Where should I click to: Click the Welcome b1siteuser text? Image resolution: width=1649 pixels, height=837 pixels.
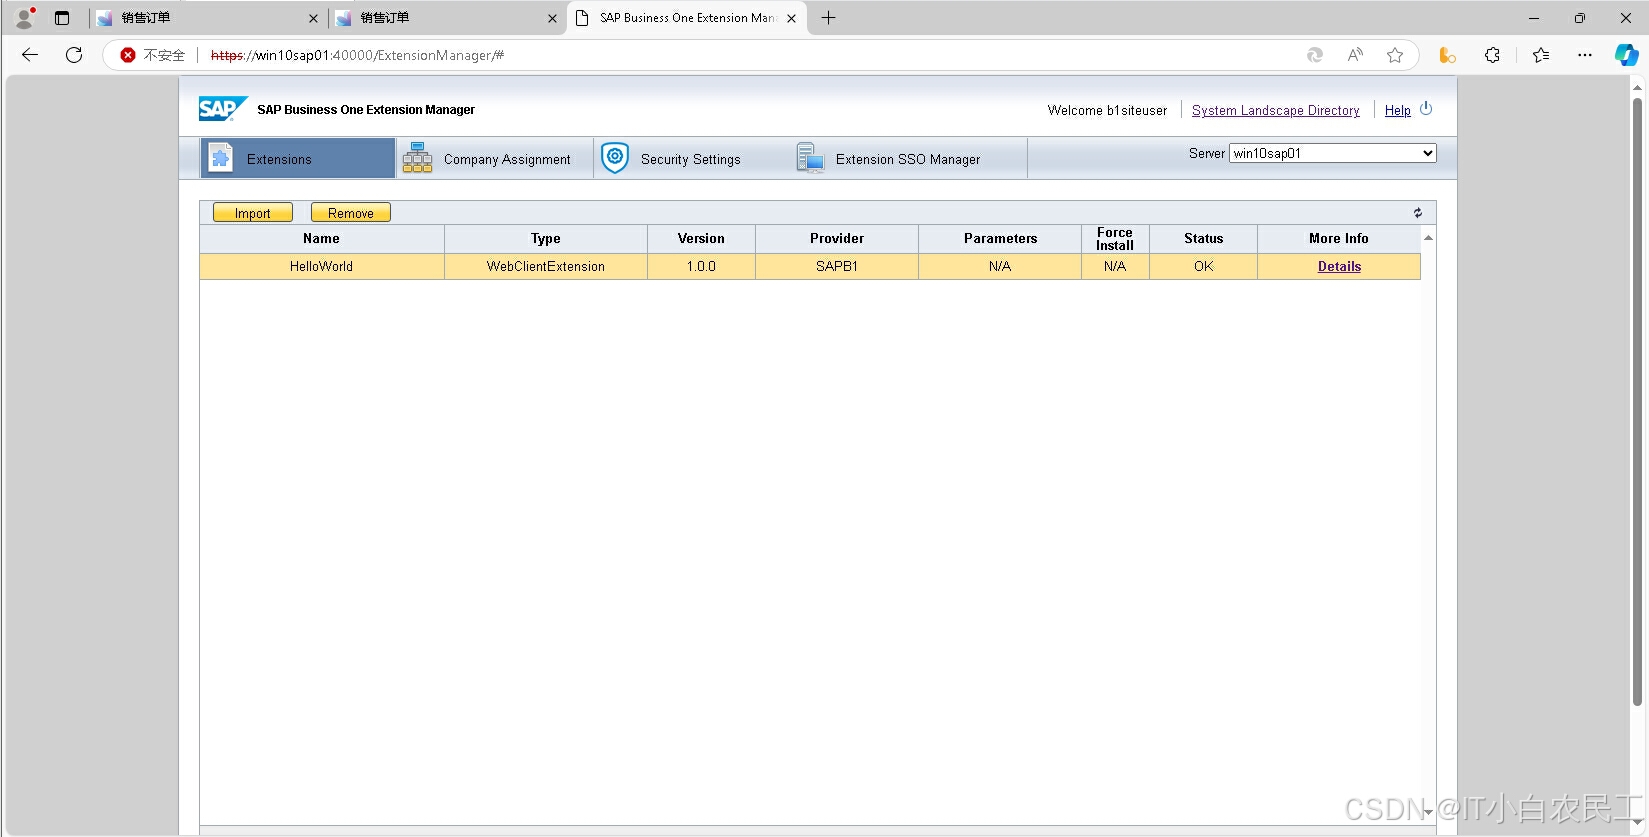[x=1107, y=110]
